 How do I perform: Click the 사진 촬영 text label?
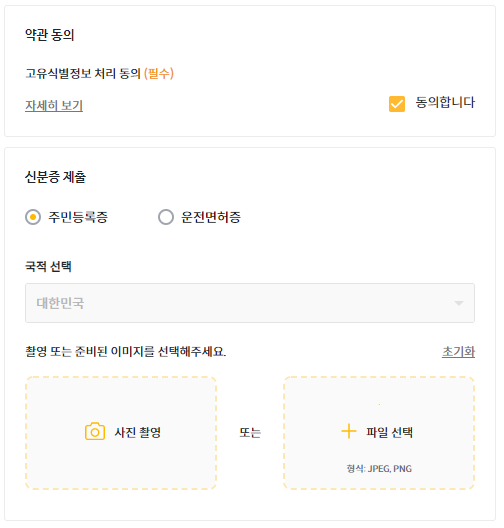(x=138, y=432)
